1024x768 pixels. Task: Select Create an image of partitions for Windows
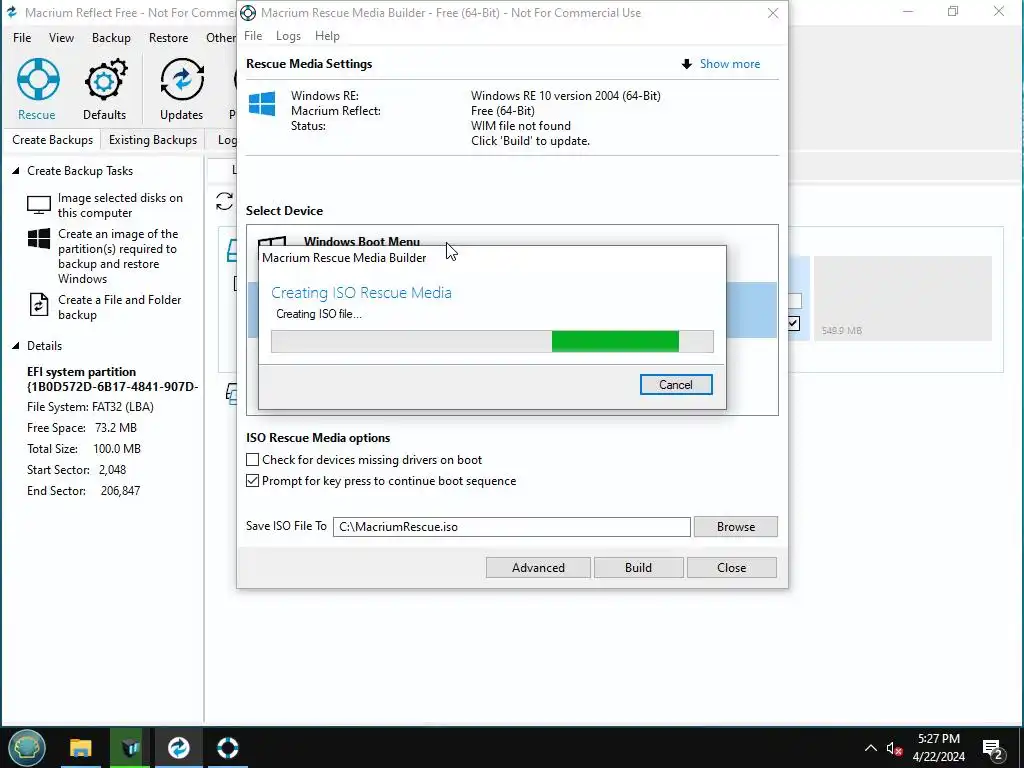click(118, 256)
